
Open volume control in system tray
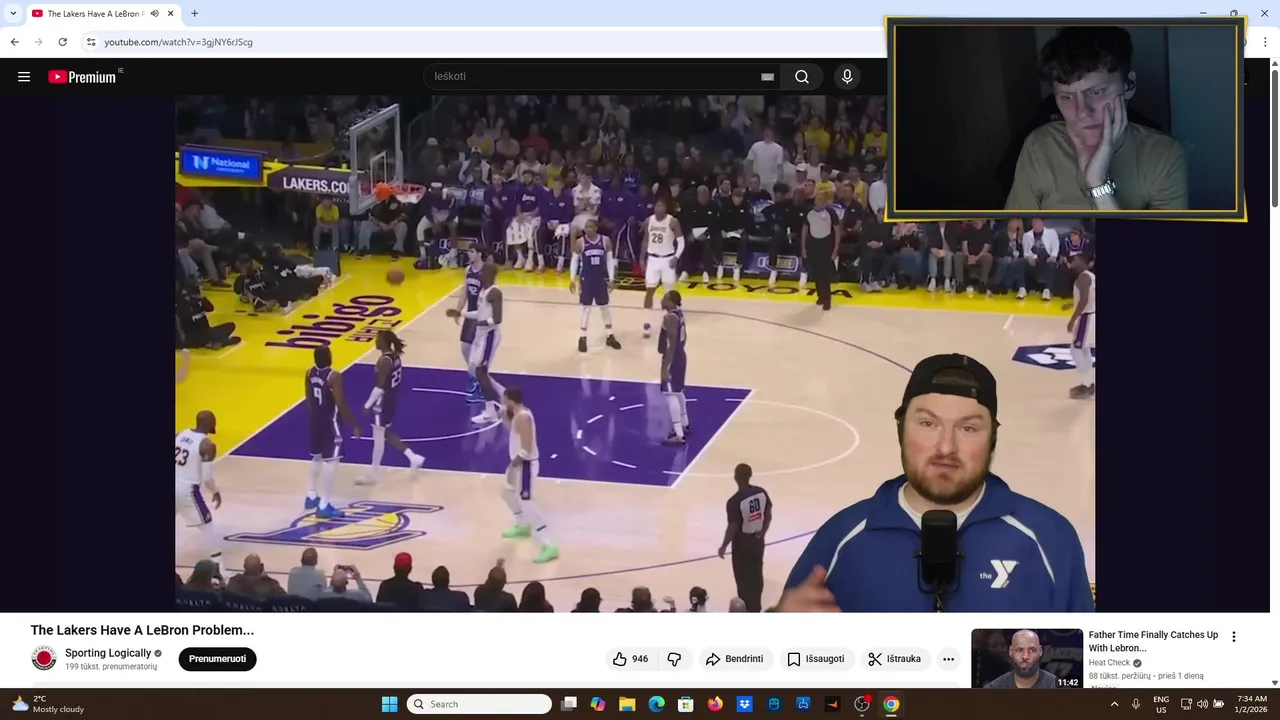pyautogui.click(x=1202, y=704)
